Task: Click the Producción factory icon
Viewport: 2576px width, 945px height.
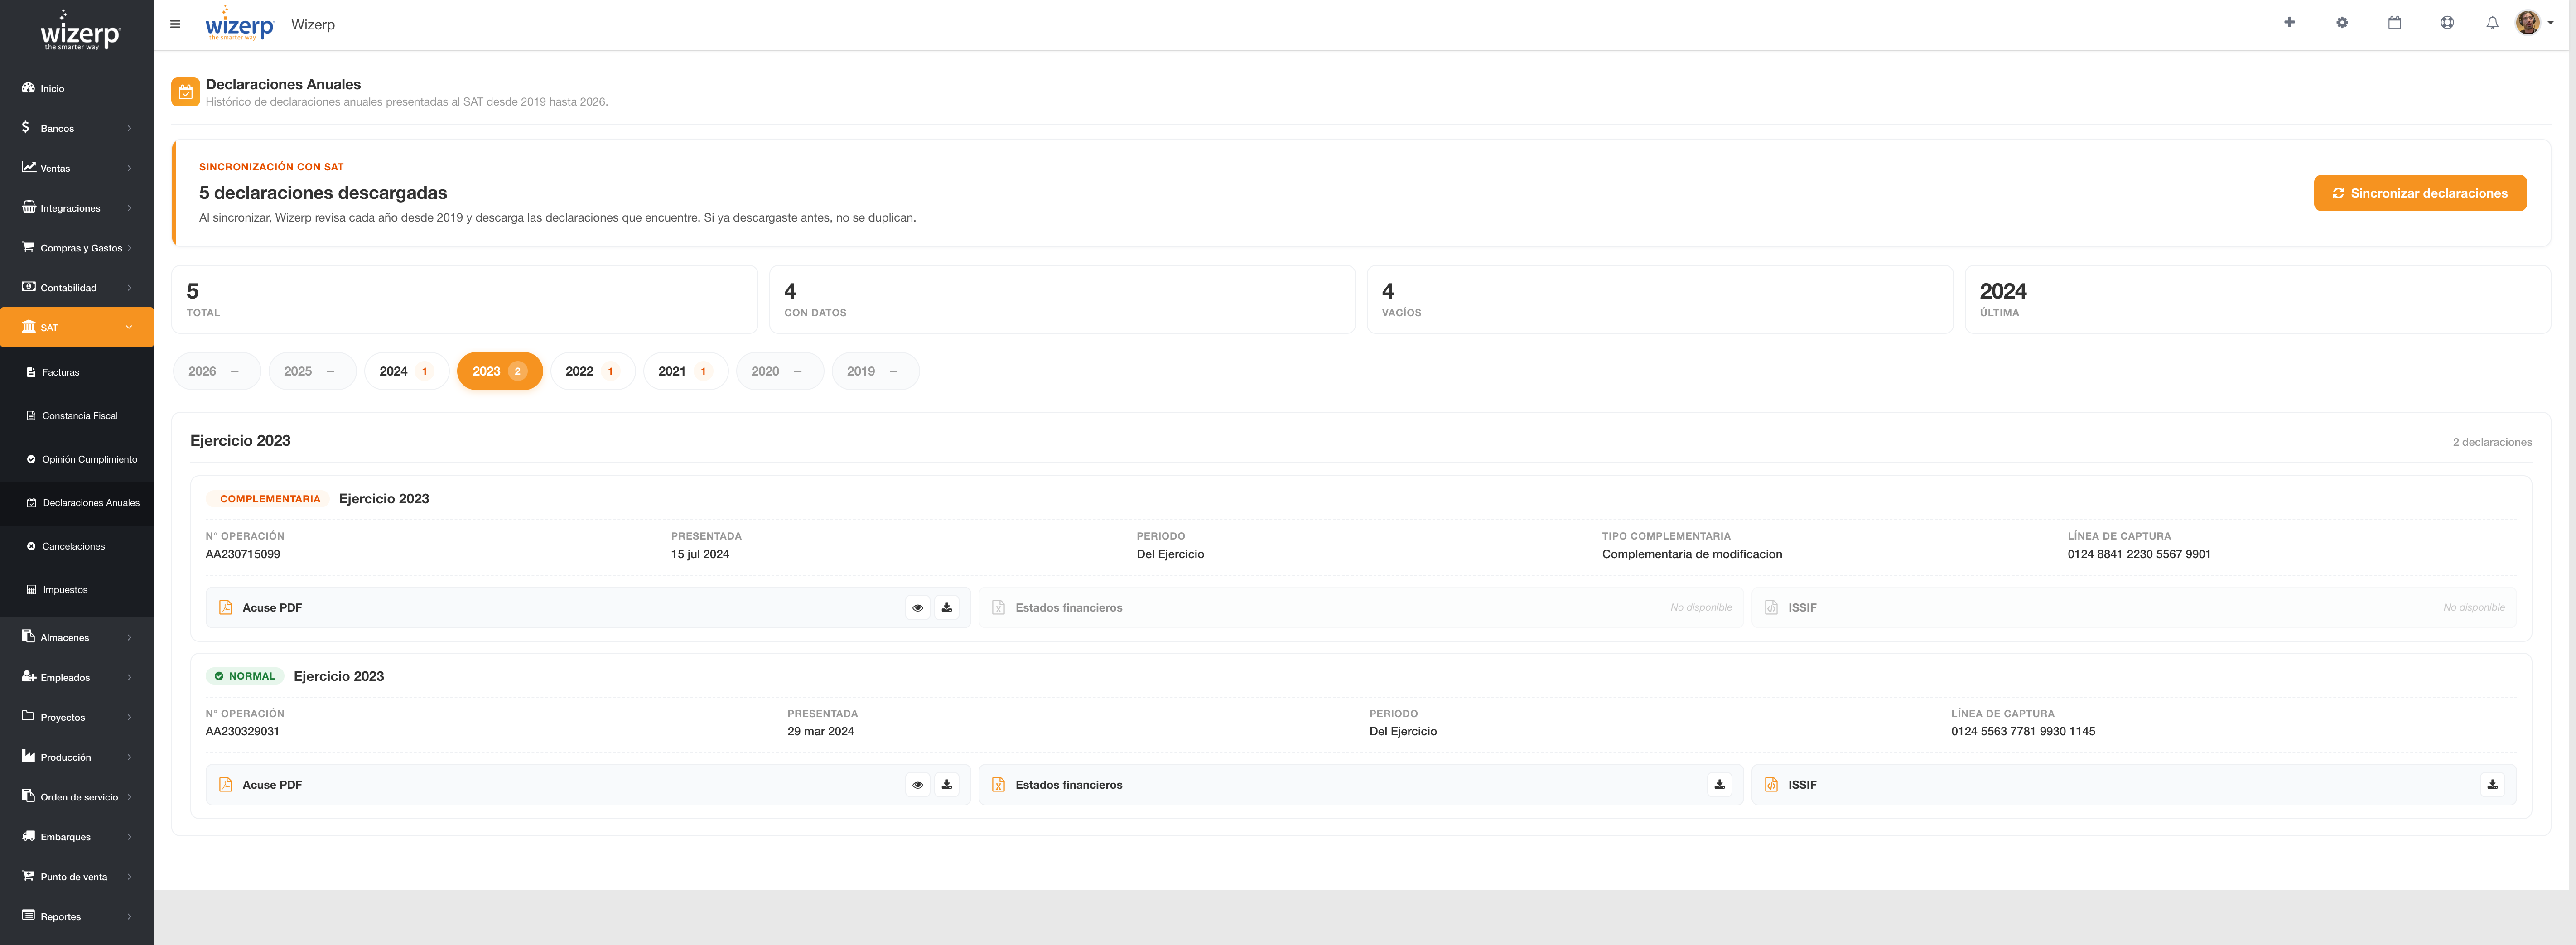Action: pyautogui.click(x=28, y=756)
